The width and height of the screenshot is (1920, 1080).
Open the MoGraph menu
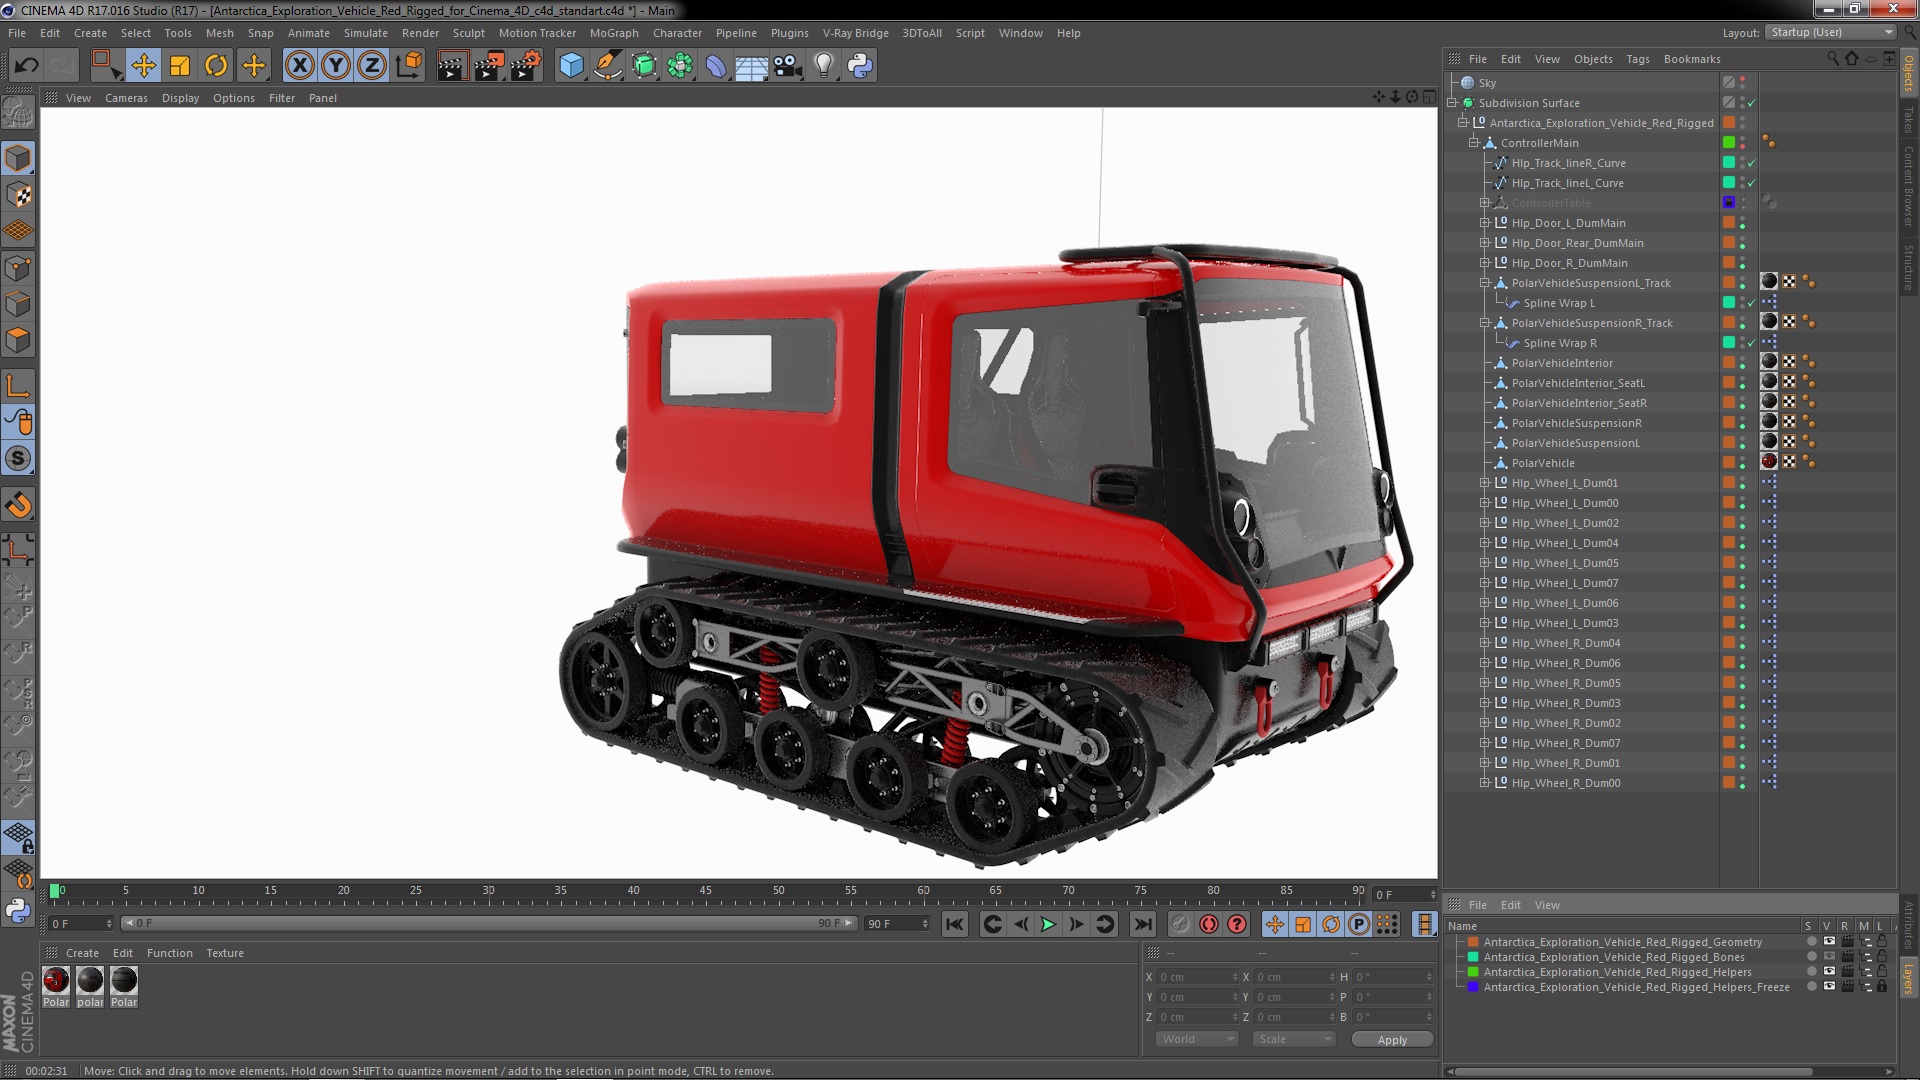pos(613,33)
